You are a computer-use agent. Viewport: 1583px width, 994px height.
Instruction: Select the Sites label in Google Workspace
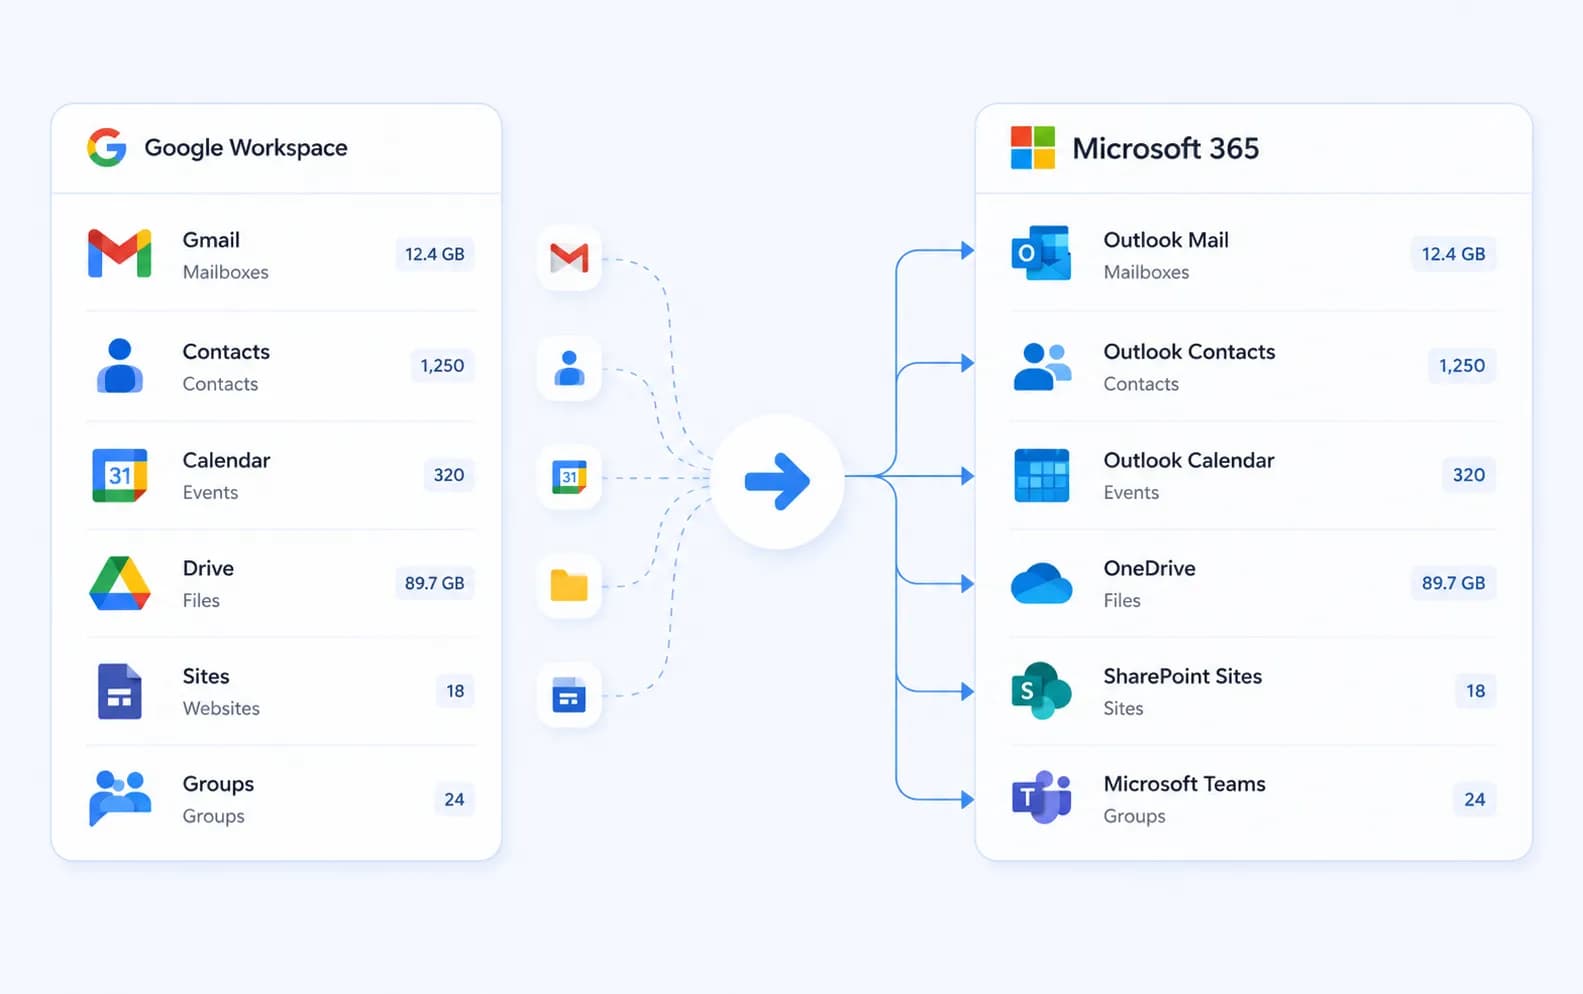click(x=206, y=676)
